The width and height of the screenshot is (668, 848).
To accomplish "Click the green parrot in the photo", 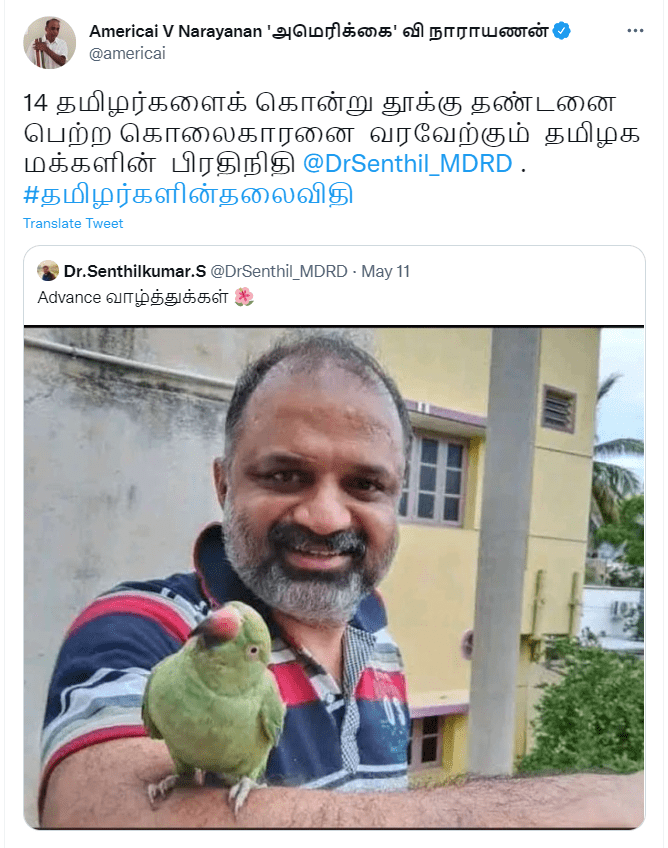I will click(214, 698).
